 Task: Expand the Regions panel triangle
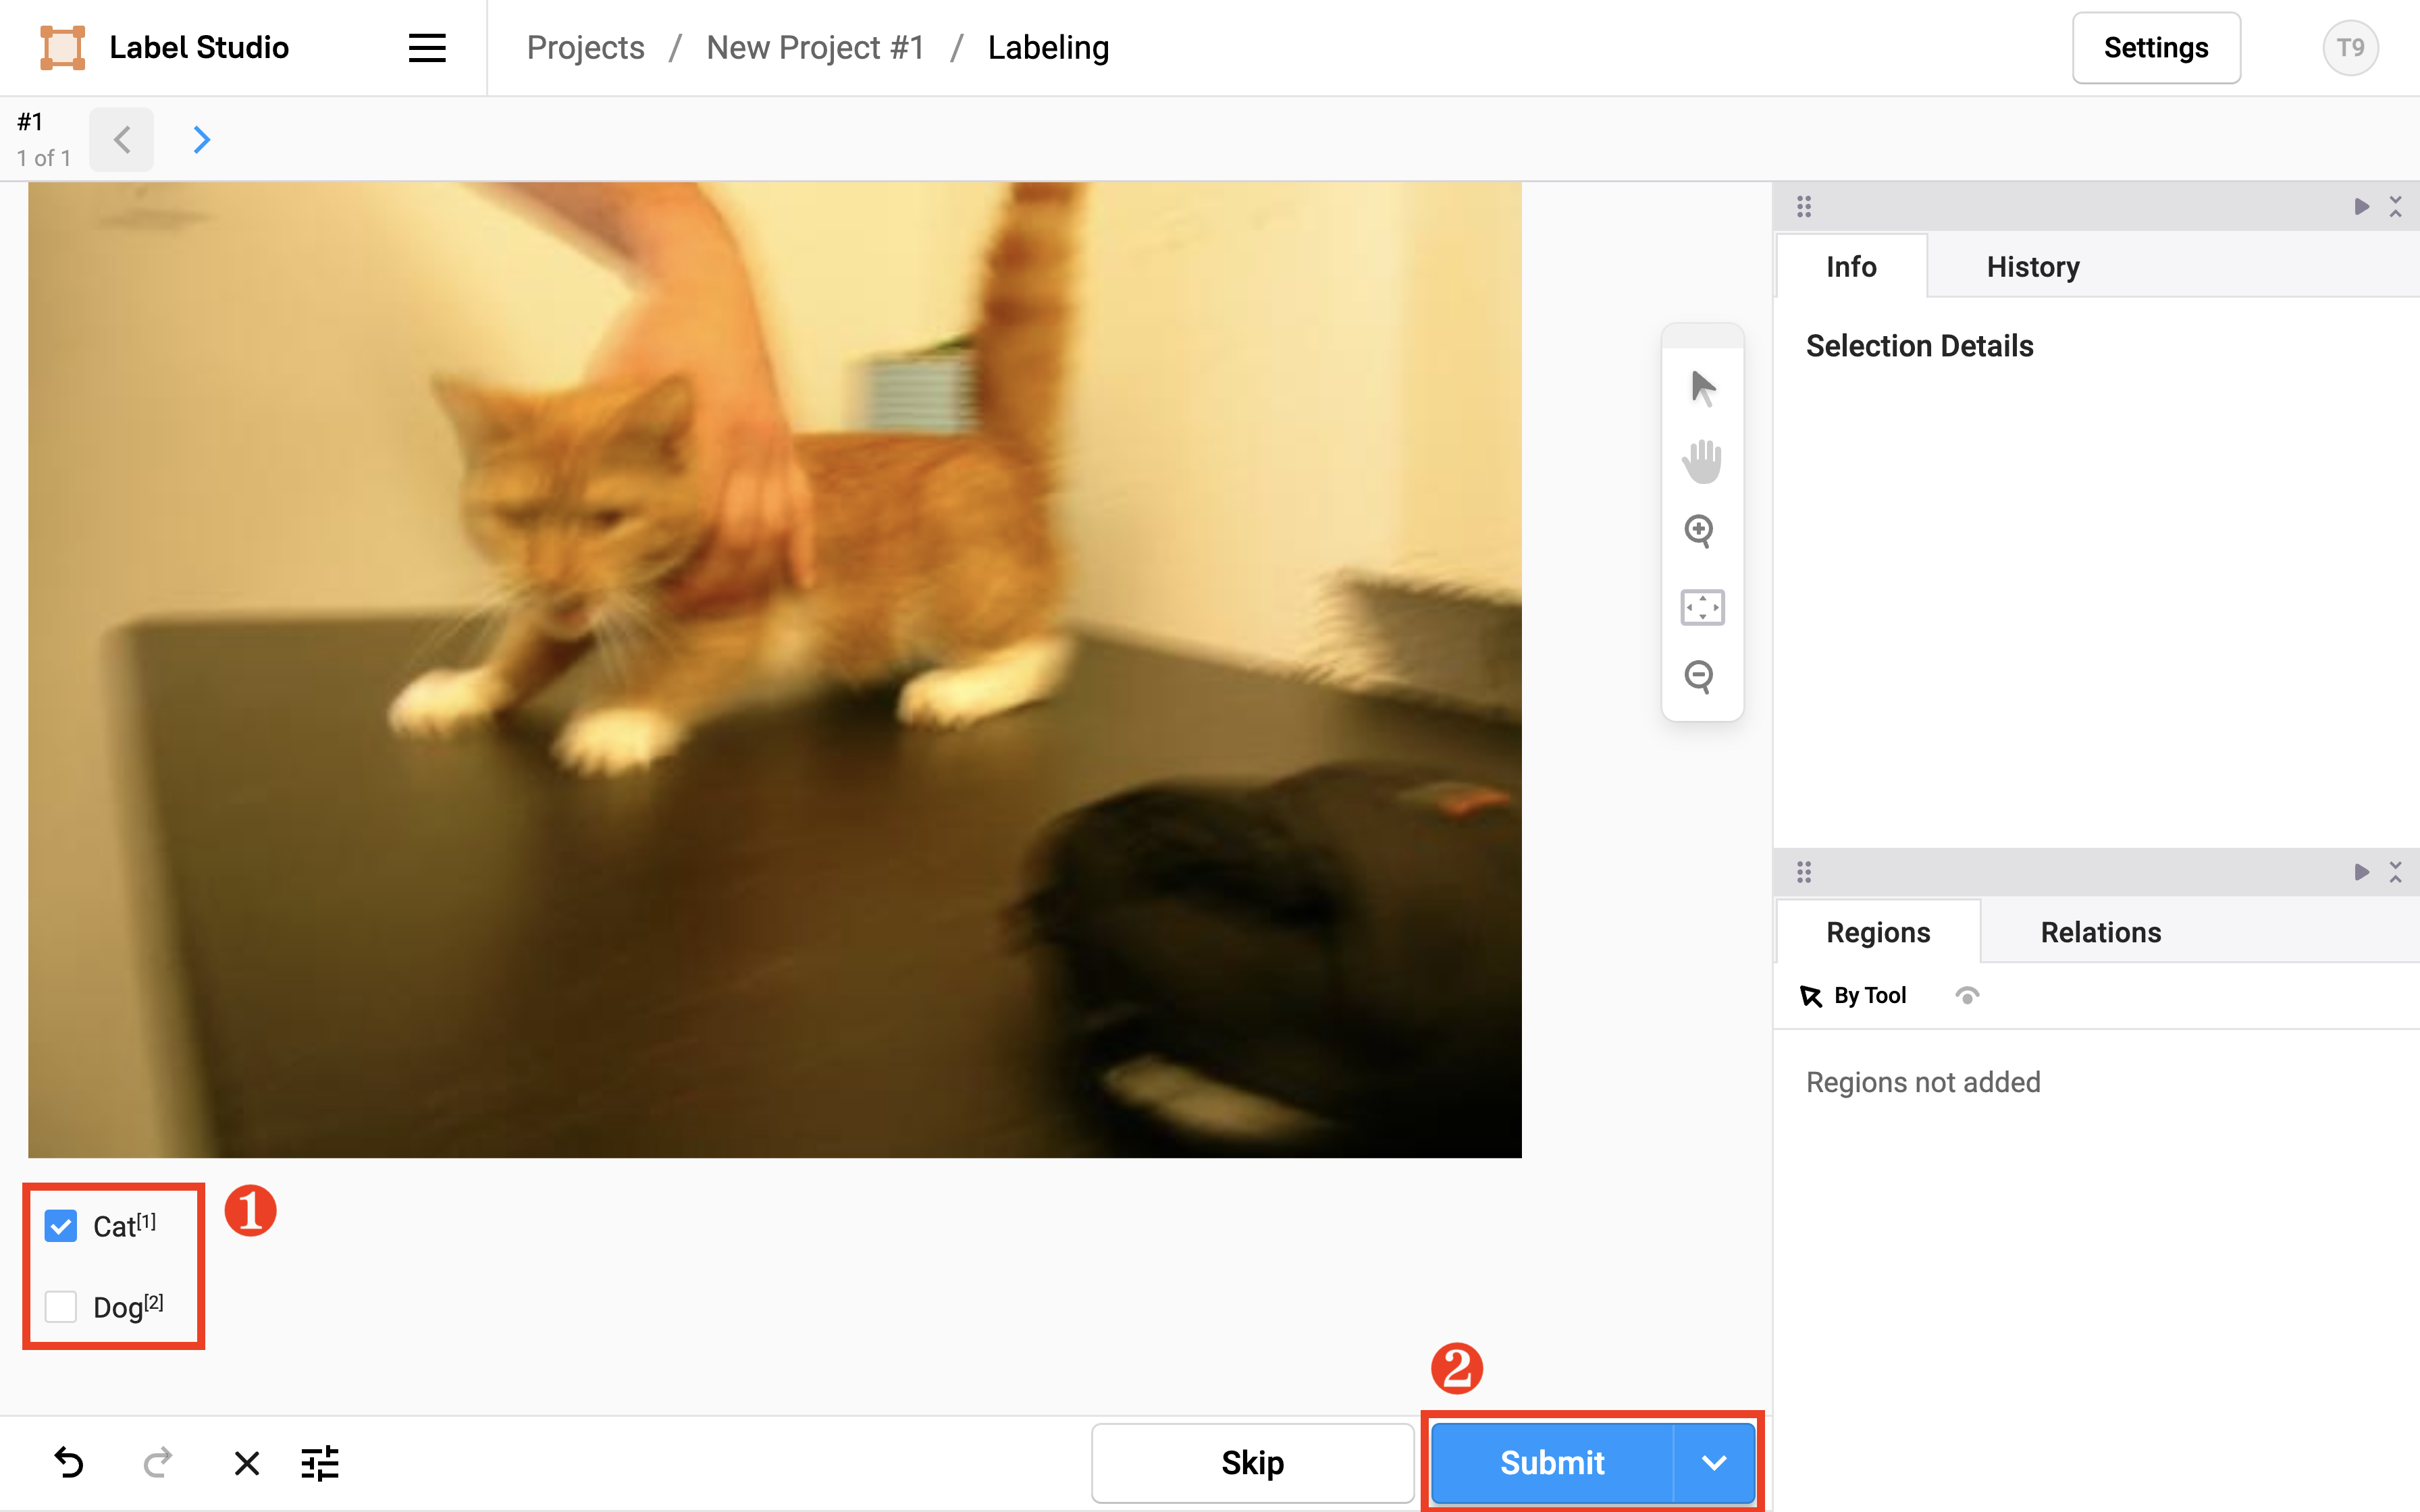[x=2362, y=872]
